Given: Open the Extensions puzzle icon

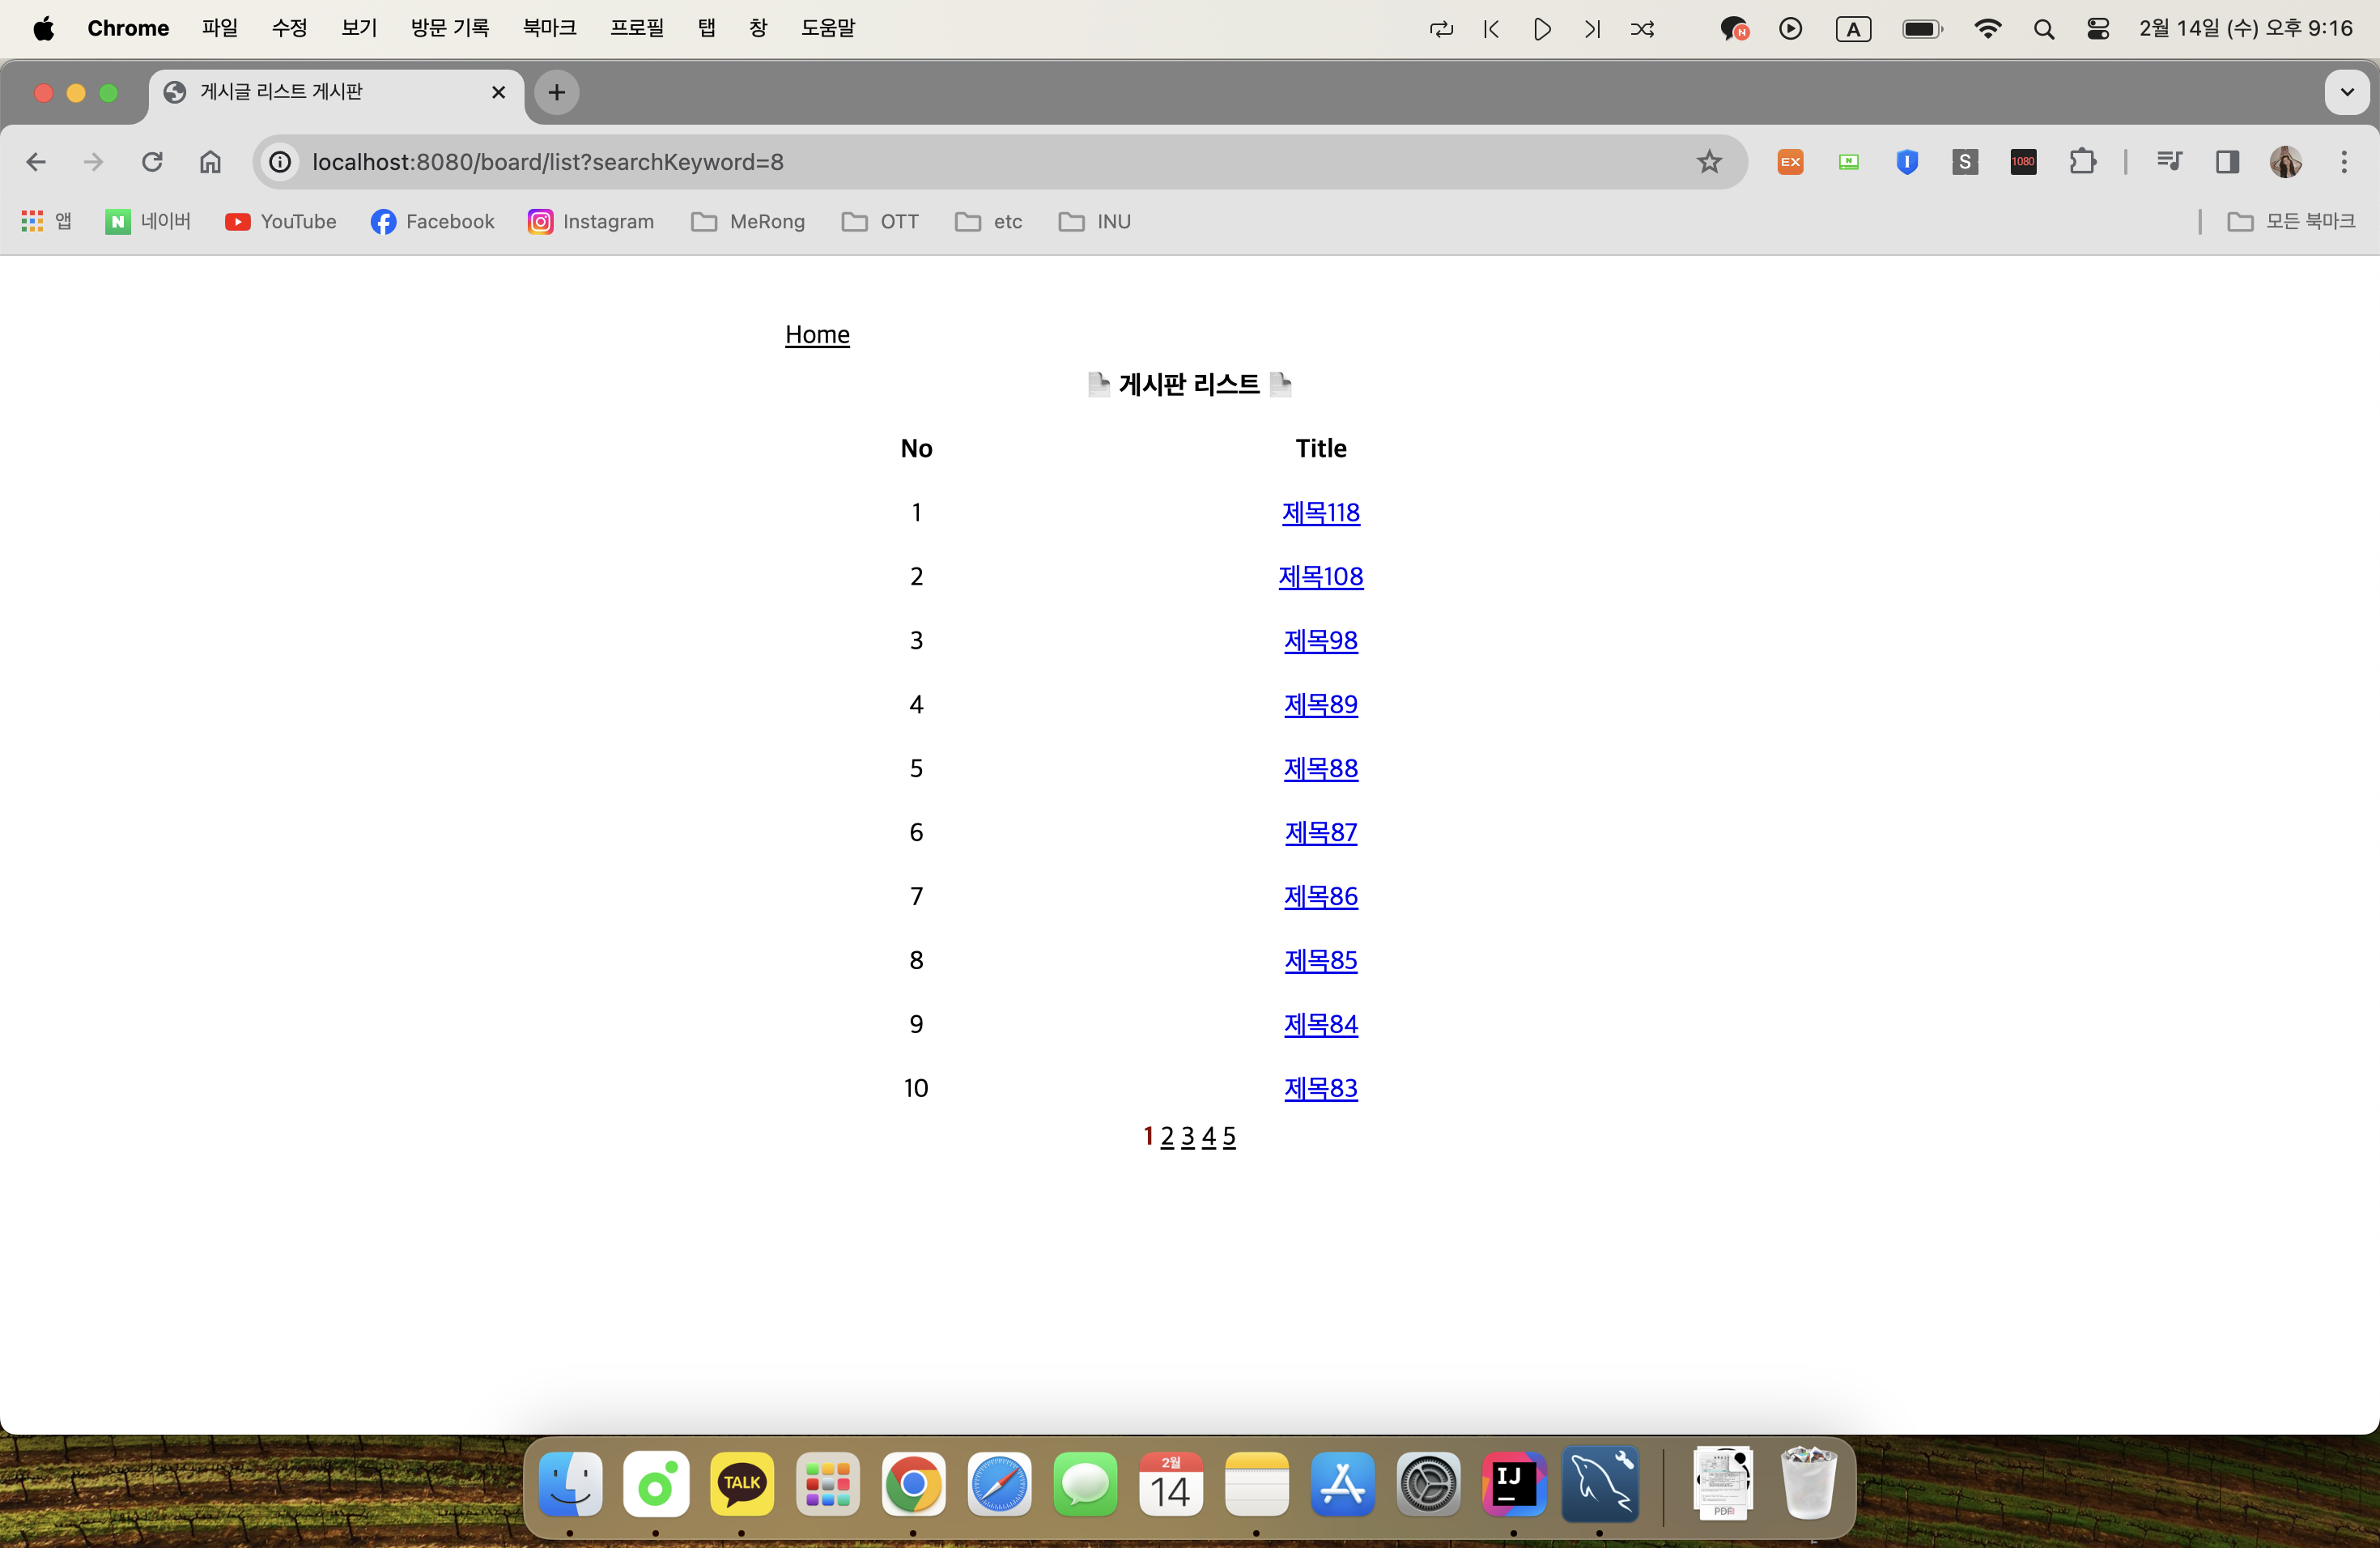Looking at the screenshot, I should point(2082,162).
